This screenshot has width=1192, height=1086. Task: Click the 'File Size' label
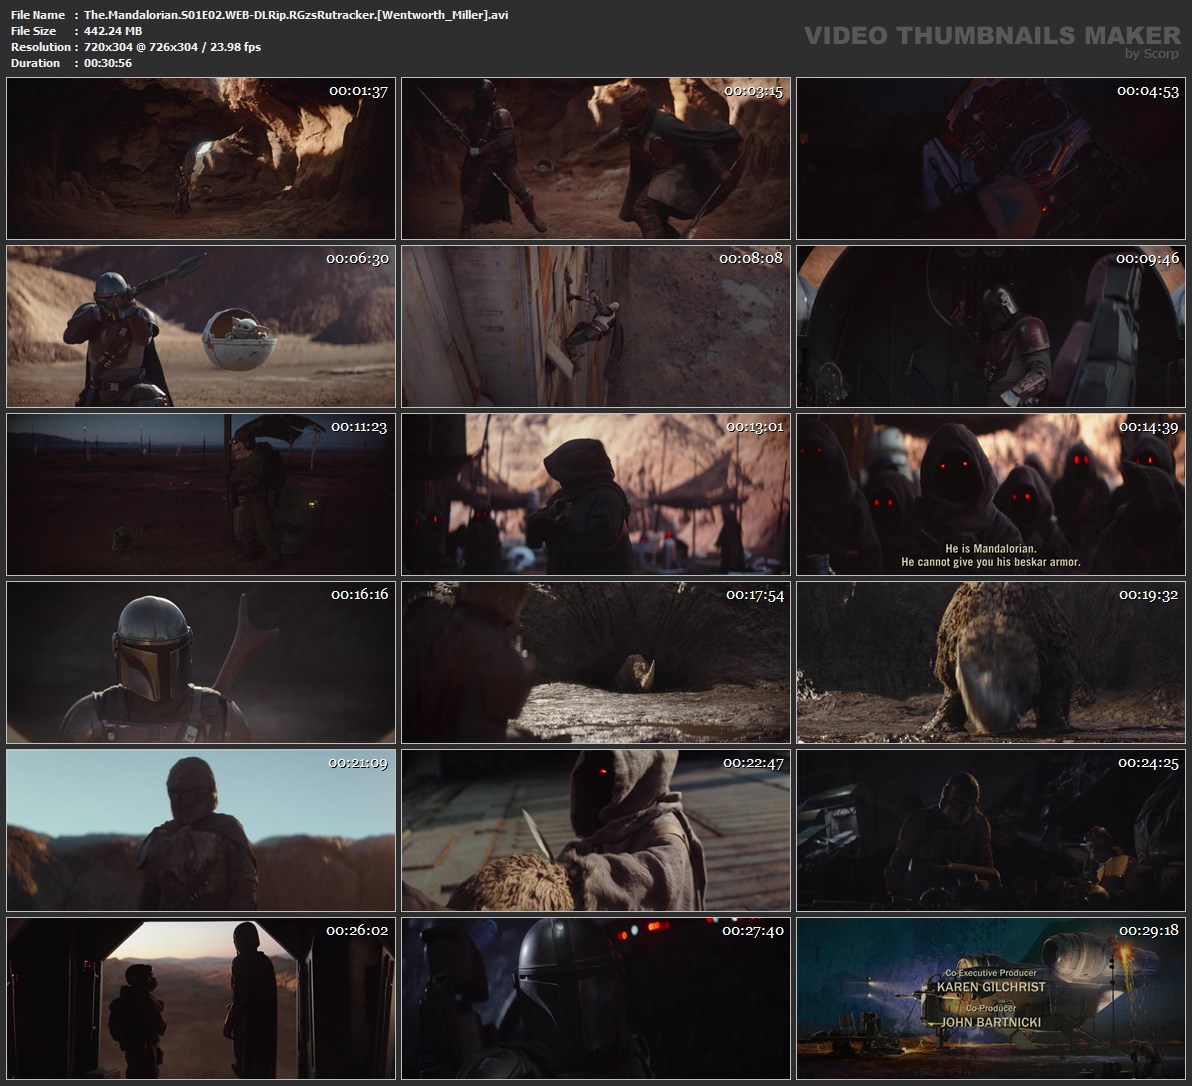click(33, 31)
